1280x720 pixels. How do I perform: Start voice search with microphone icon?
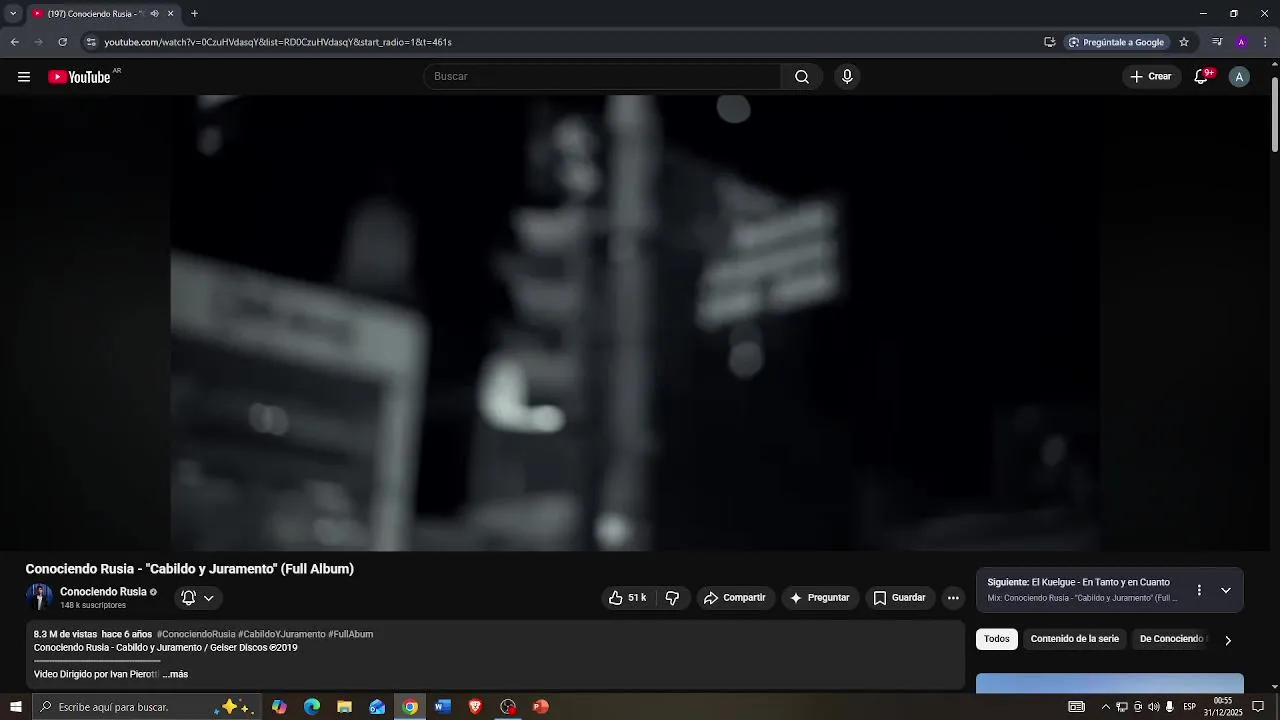pyautogui.click(x=847, y=77)
